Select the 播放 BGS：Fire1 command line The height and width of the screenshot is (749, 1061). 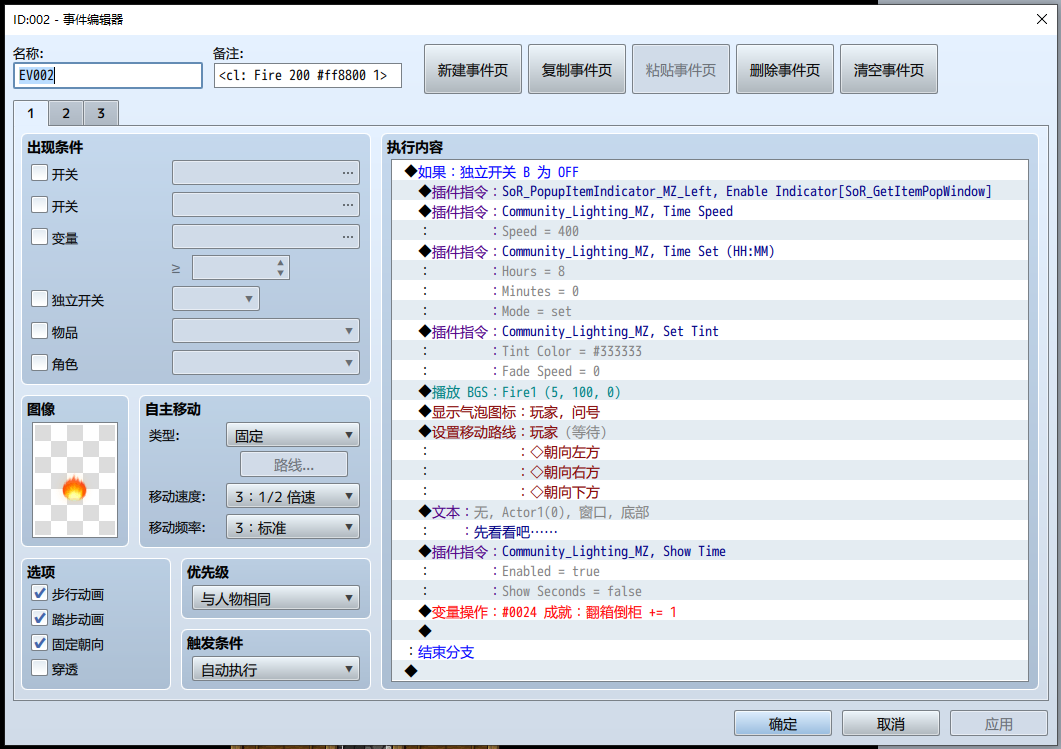coord(710,392)
